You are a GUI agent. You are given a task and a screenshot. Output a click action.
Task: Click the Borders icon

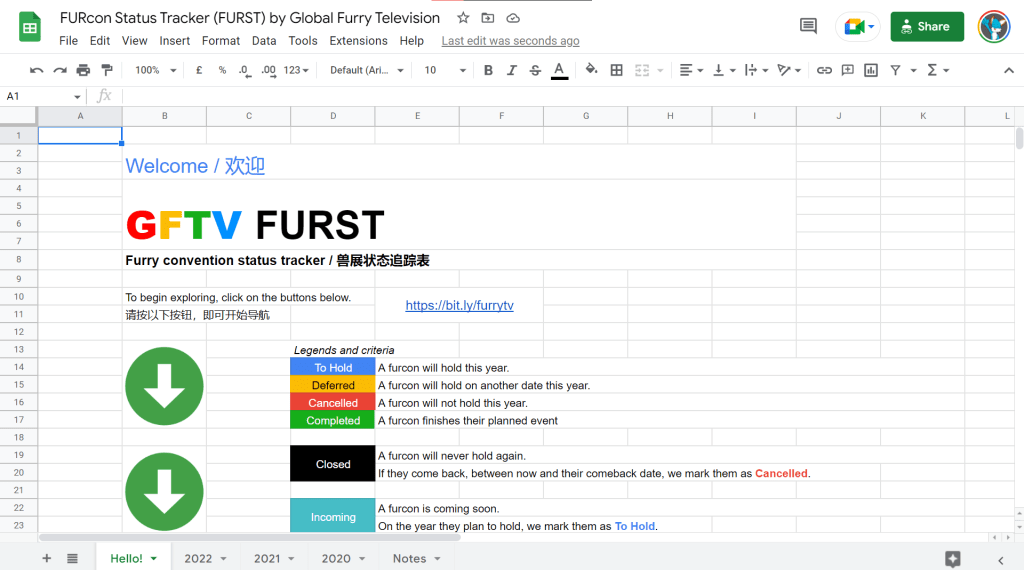[x=617, y=70]
